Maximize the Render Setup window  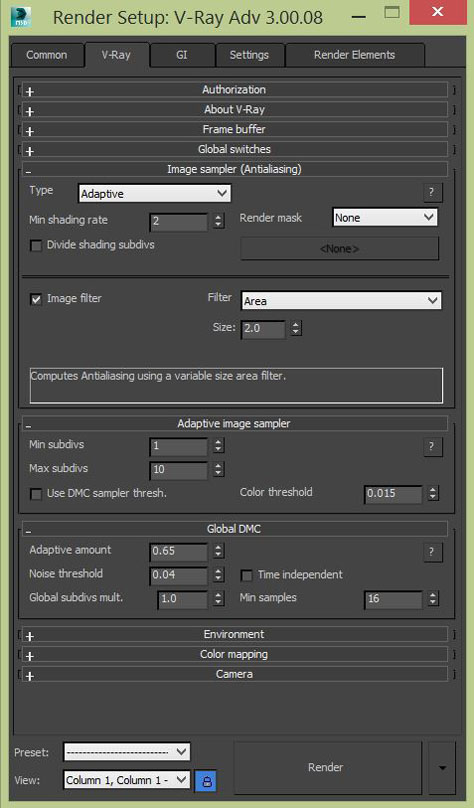point(393,12)
